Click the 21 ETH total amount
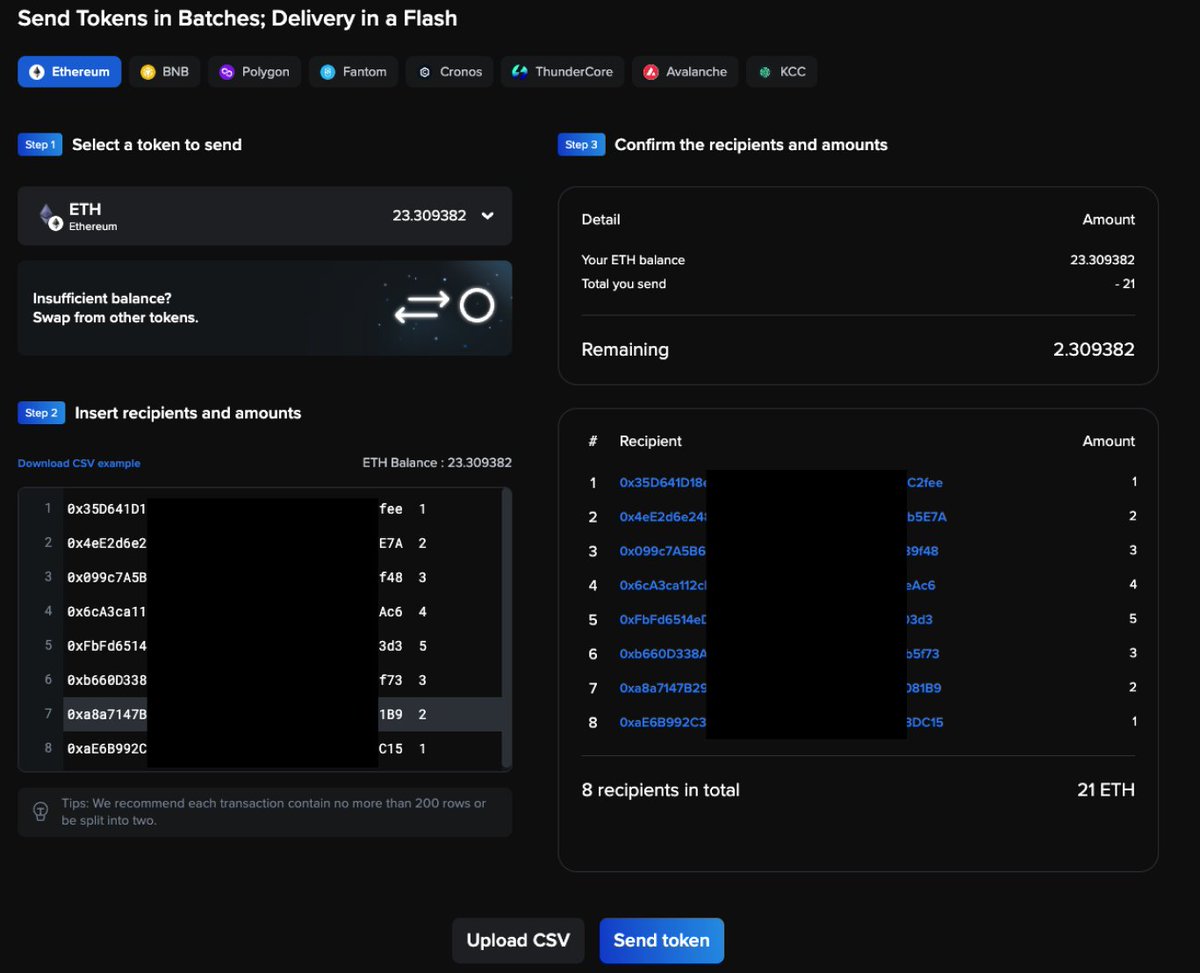This screenshot has height=973, width=1200. coord(1106,790)
